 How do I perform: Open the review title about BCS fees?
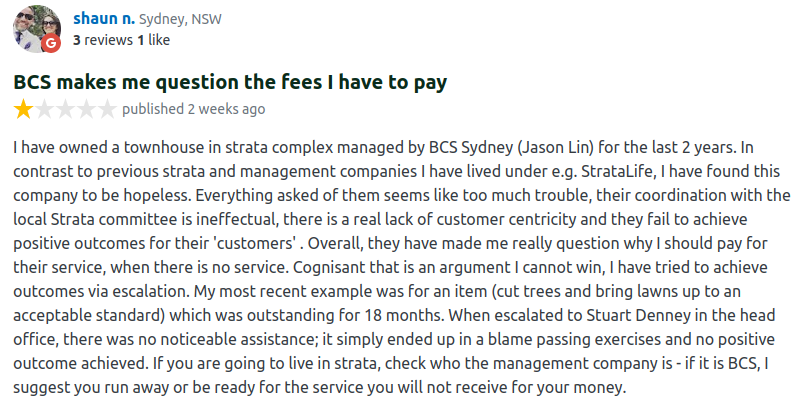point(229,81)
